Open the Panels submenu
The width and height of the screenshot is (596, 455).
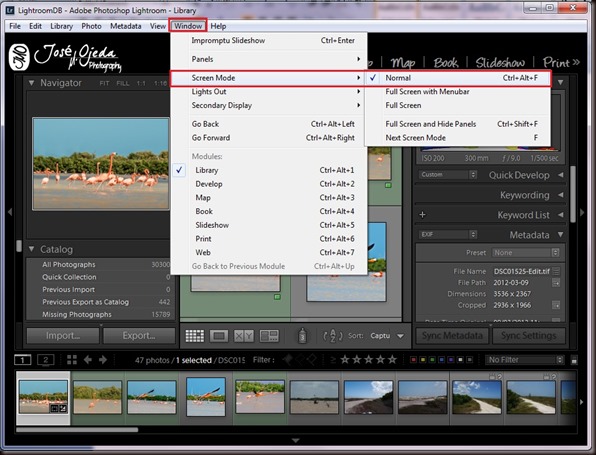(269, 59)
